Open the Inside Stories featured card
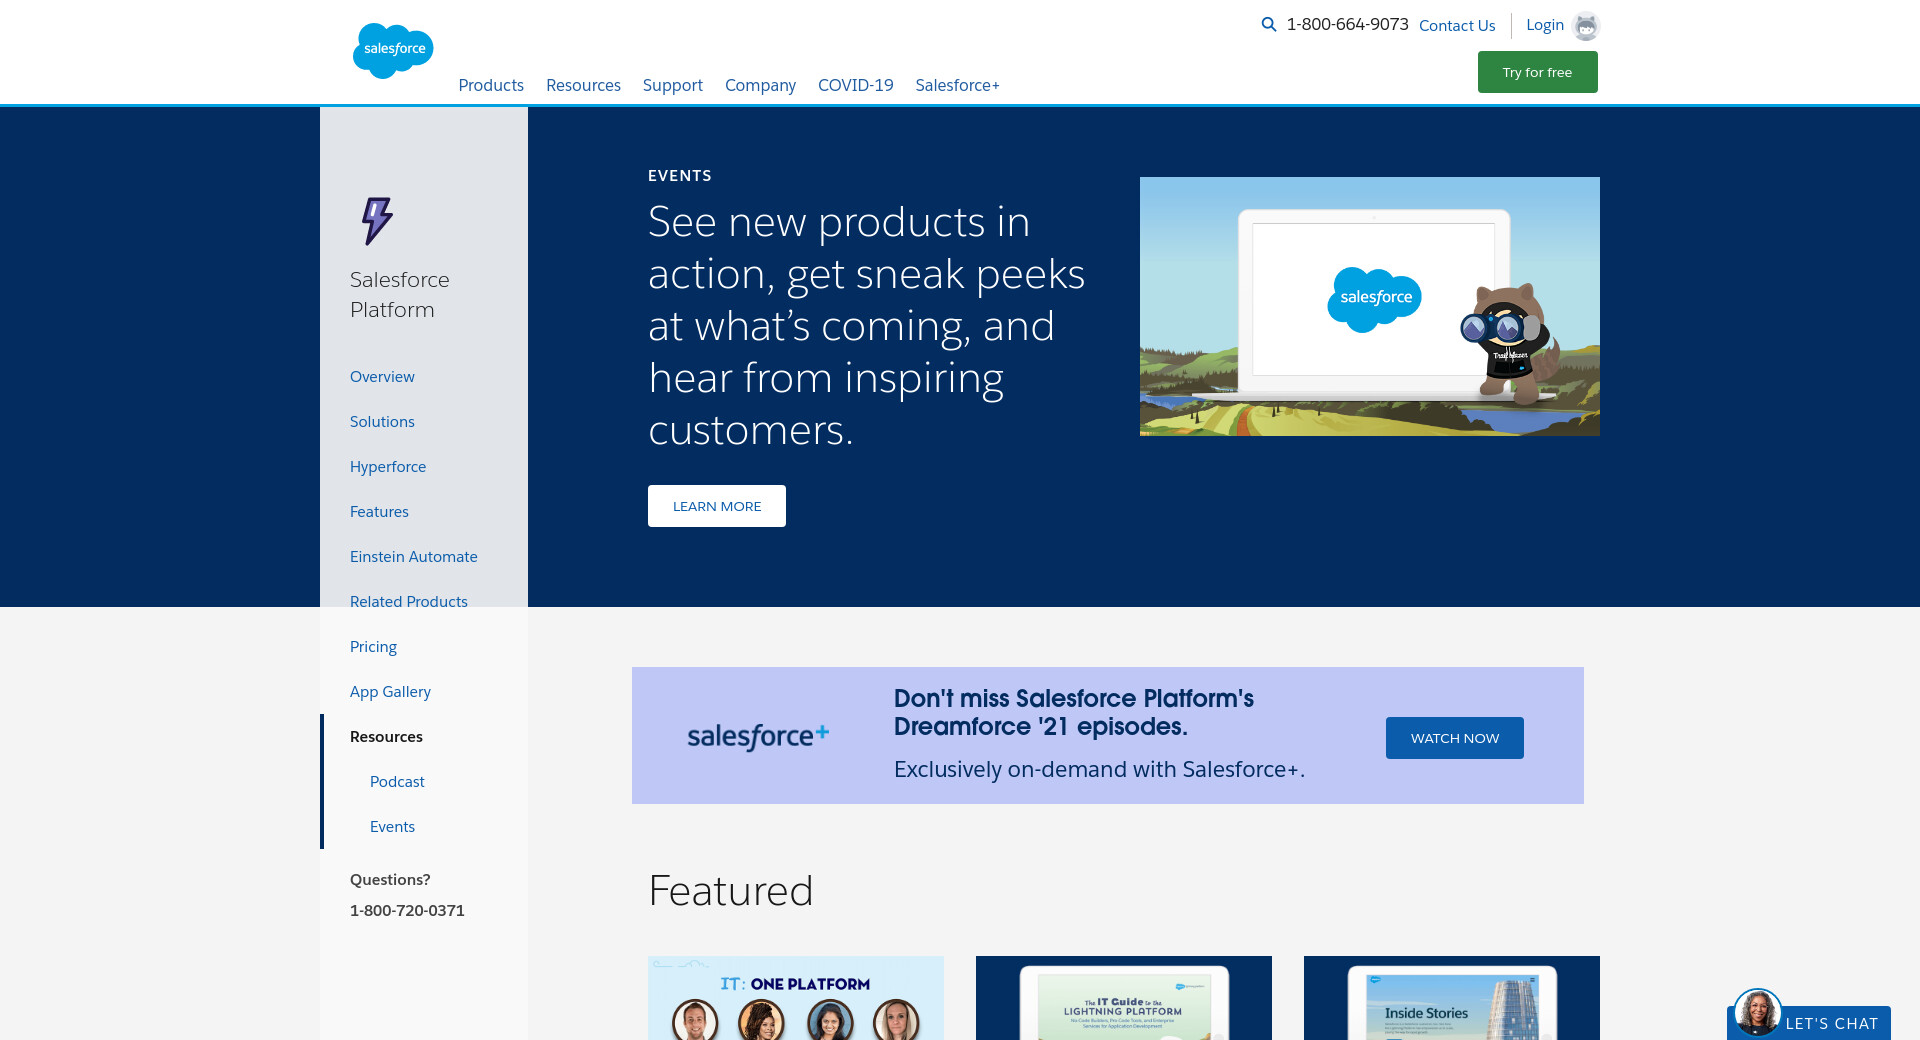The width and height of the screenshot is (1920, 1040). click(1452, 998)
